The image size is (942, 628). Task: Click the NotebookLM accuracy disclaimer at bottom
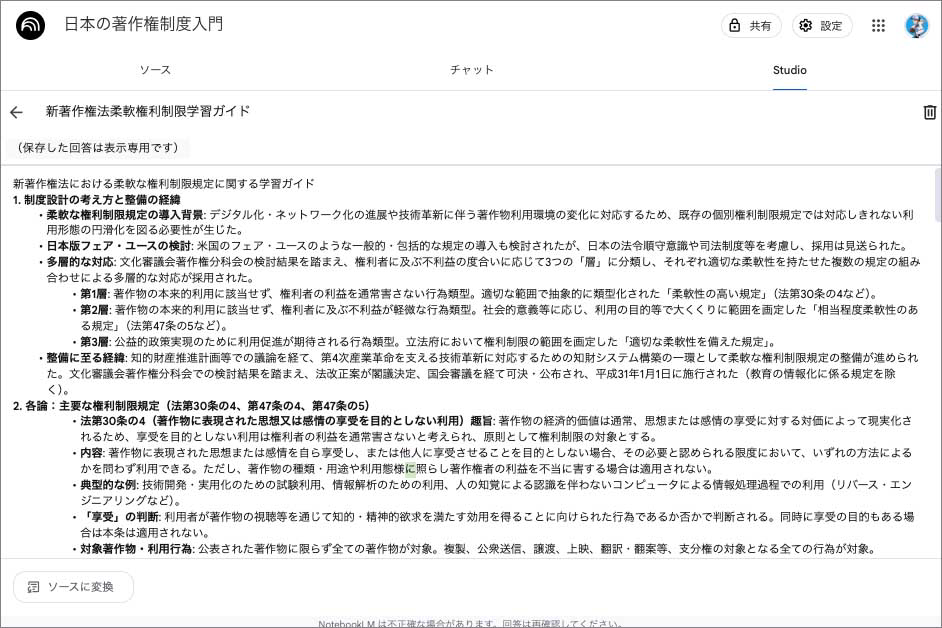pyautogui.click(x=470, y=623)
